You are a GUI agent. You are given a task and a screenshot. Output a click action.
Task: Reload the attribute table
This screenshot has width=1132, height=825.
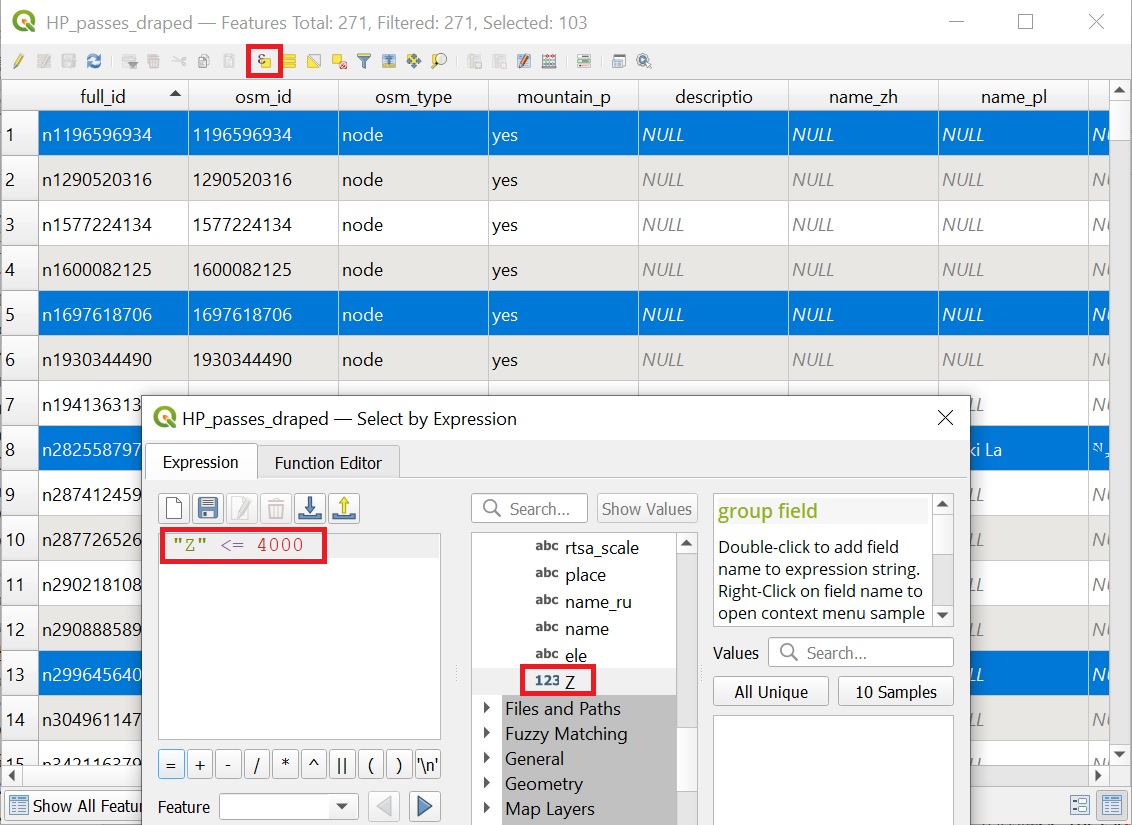(94, 61)
